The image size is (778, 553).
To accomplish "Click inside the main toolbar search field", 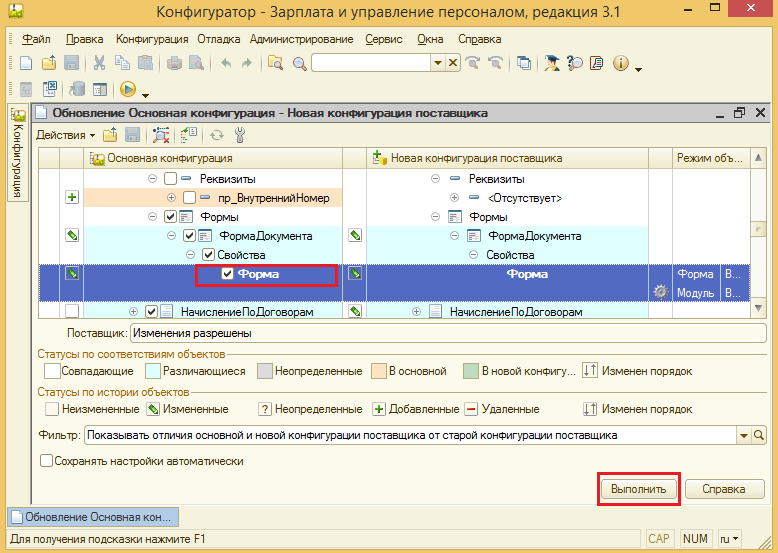I will tap(371, 63).
